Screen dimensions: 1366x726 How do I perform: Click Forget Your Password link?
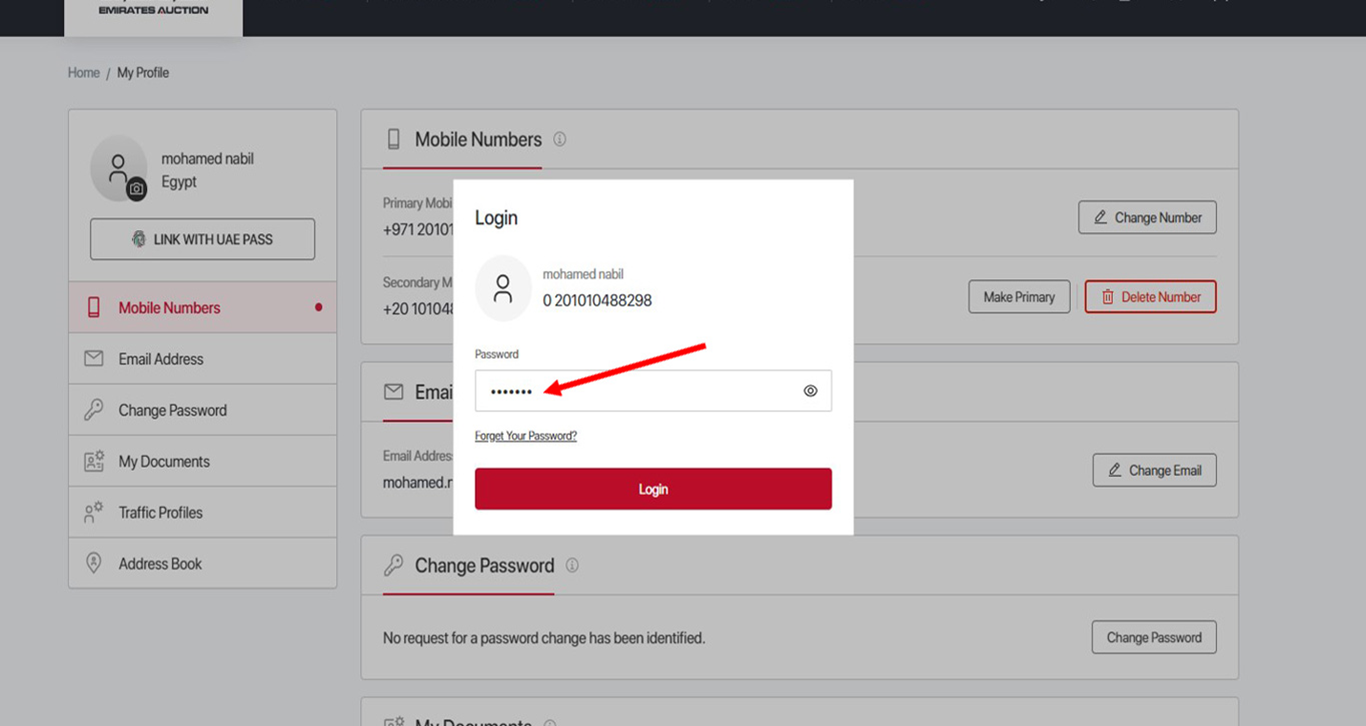click(x=526, y=436)
